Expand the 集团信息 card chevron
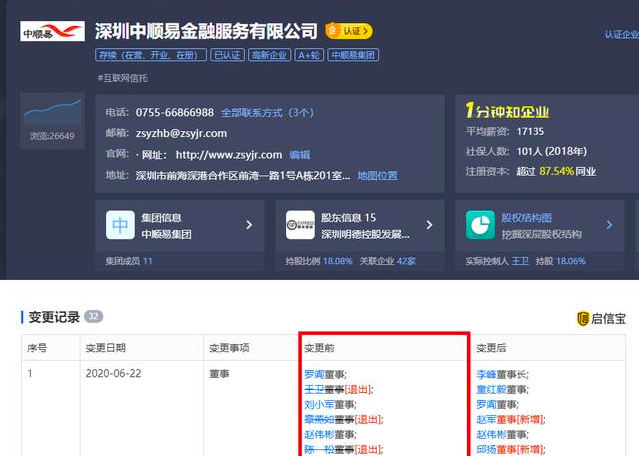The width and height of the screenshot is (639, 456). pyautogui.click(x=249, y=225)
